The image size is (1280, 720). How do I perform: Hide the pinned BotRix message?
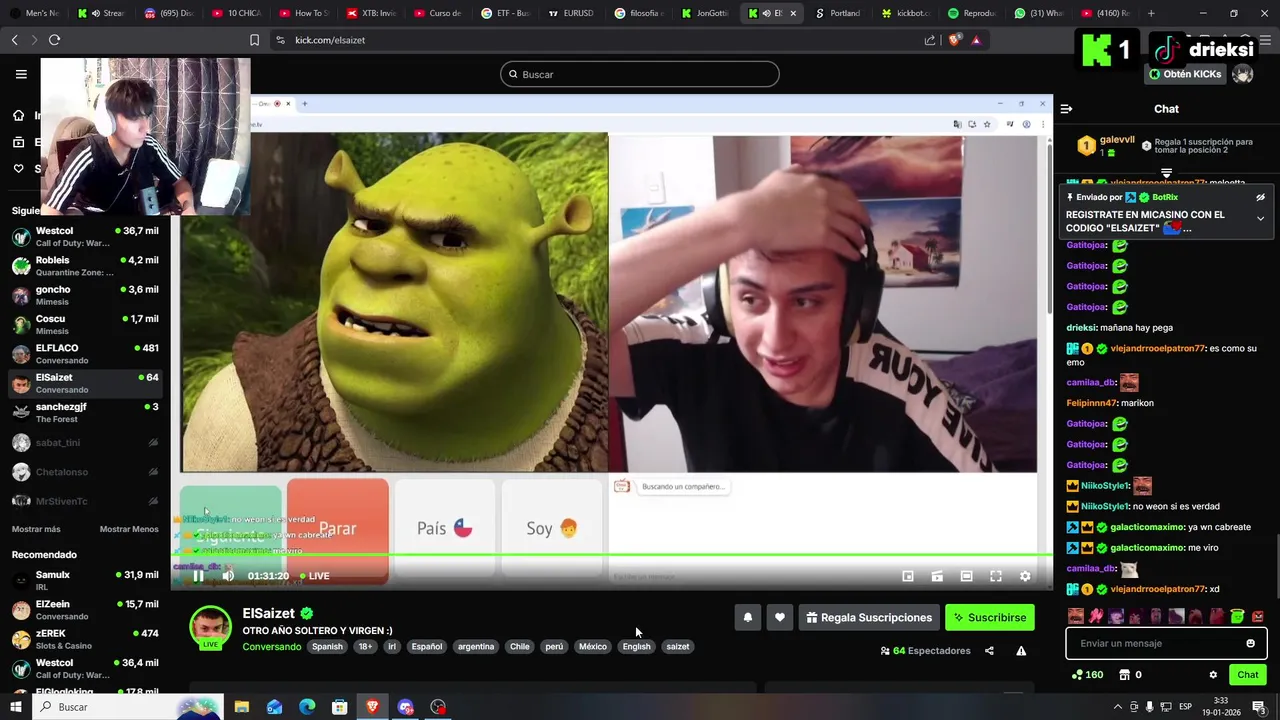pyautogui.click(x=1261, y=198)
